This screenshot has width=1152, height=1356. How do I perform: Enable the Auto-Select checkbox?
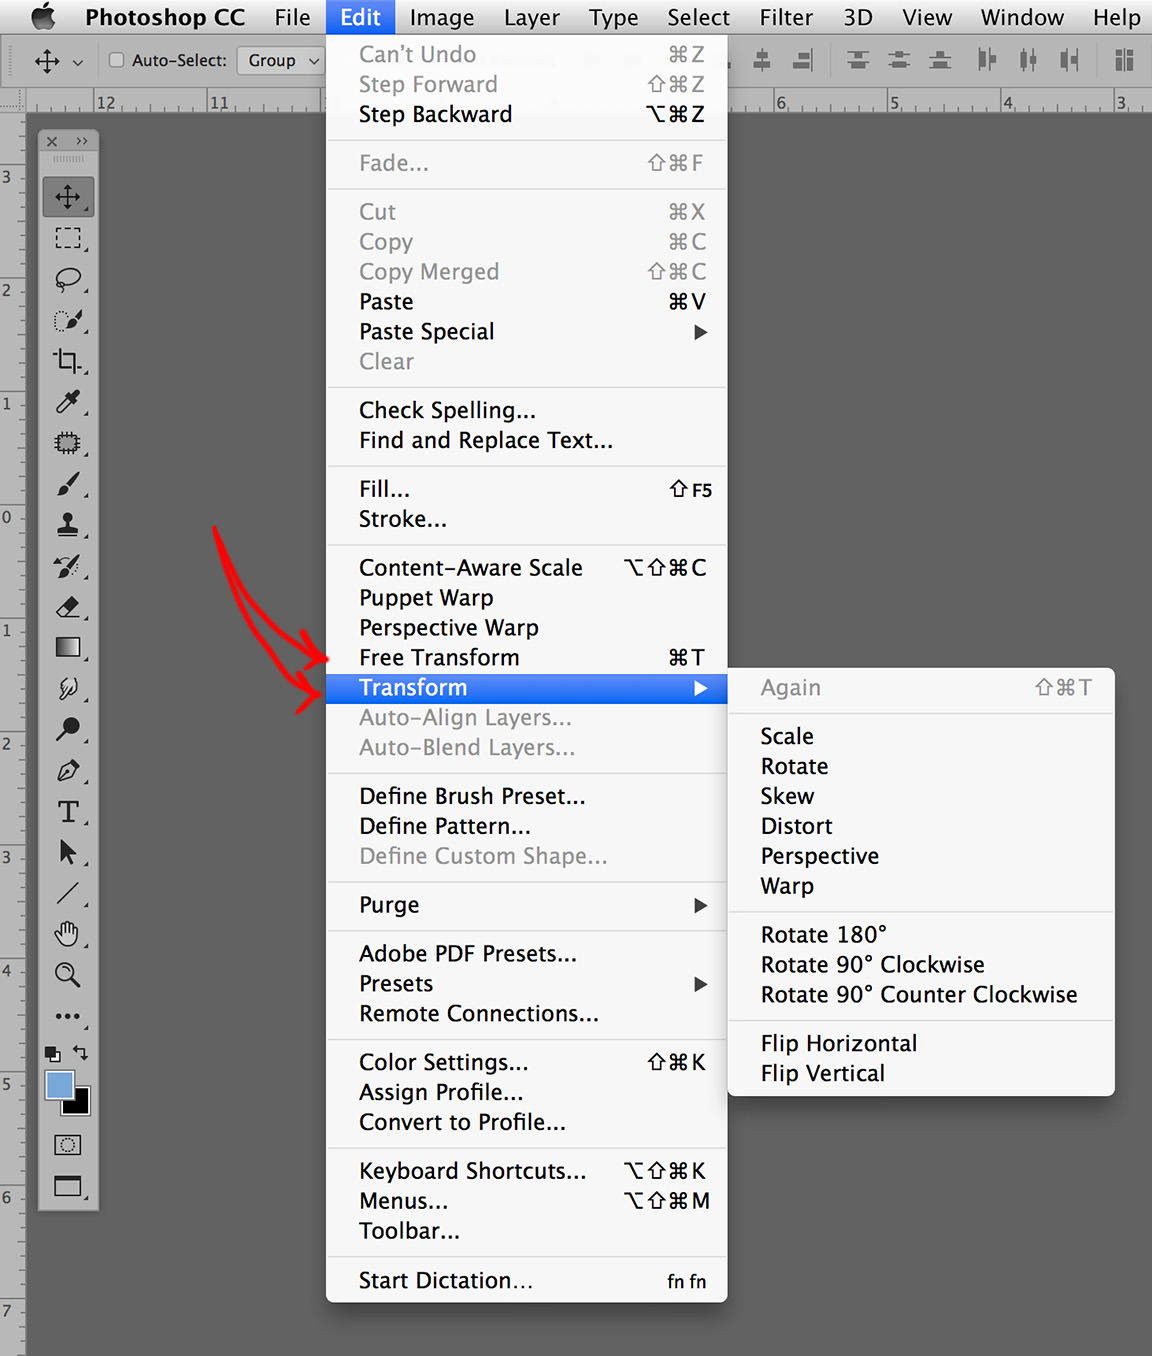[x=117, y=60]
